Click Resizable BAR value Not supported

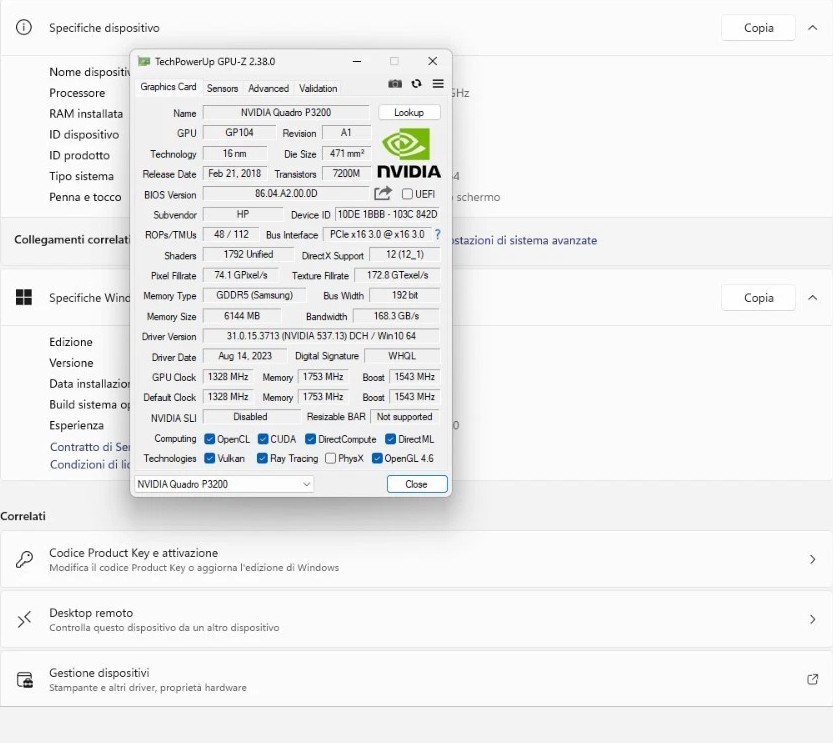point(405,417)
